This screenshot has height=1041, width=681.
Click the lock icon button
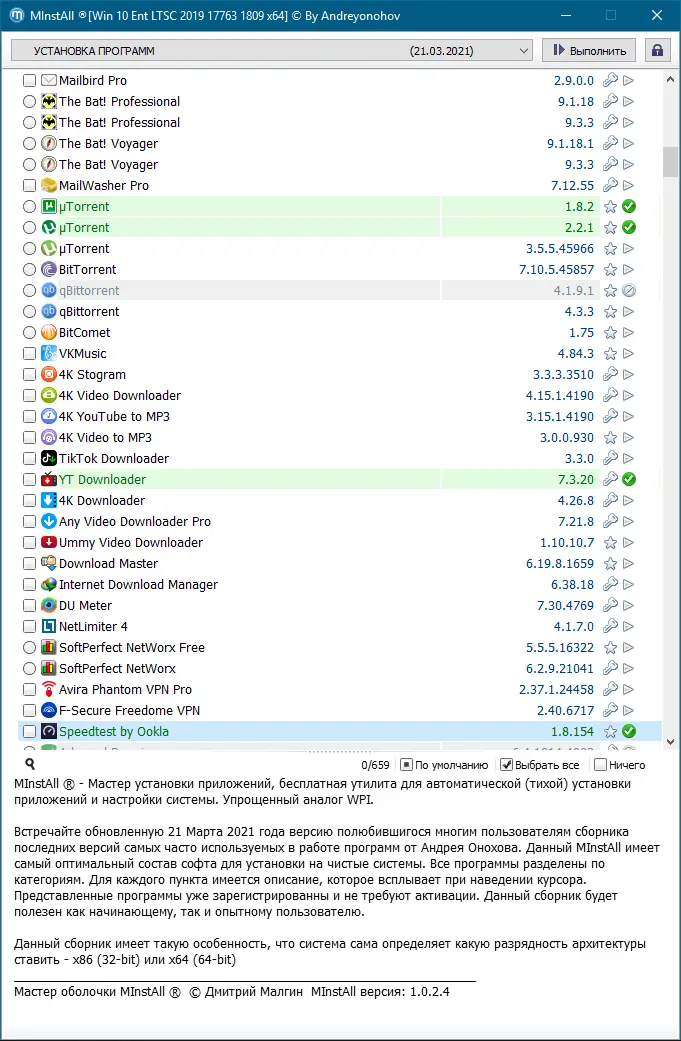(657, 50)
